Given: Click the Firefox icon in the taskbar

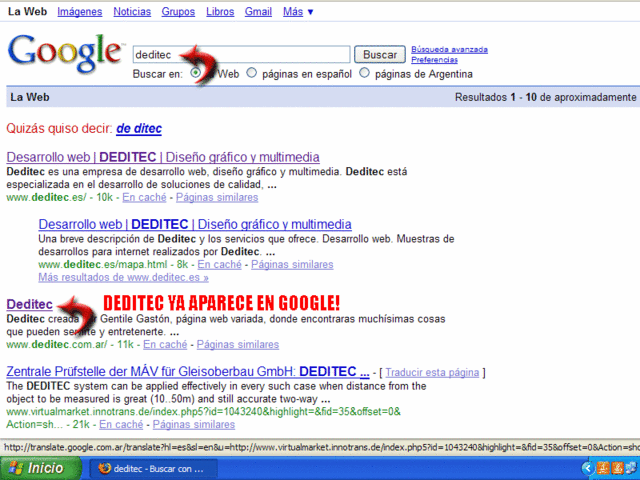Looking at the screenshot, I should click(105, 468).
